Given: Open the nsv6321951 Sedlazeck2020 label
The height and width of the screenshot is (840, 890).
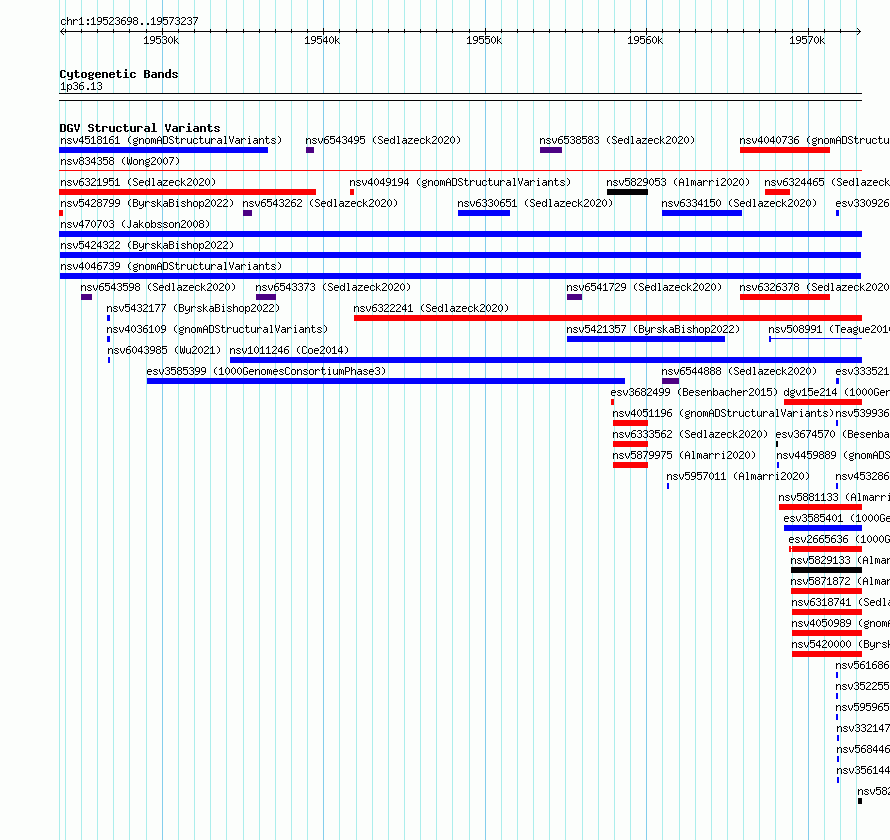Looking at the screenshot, I should pos(138,182).
